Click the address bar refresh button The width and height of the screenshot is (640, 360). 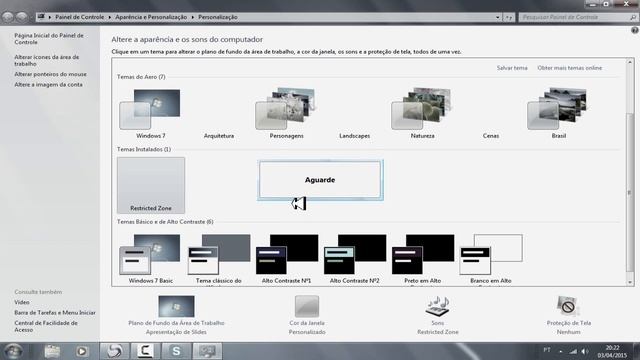509,17
